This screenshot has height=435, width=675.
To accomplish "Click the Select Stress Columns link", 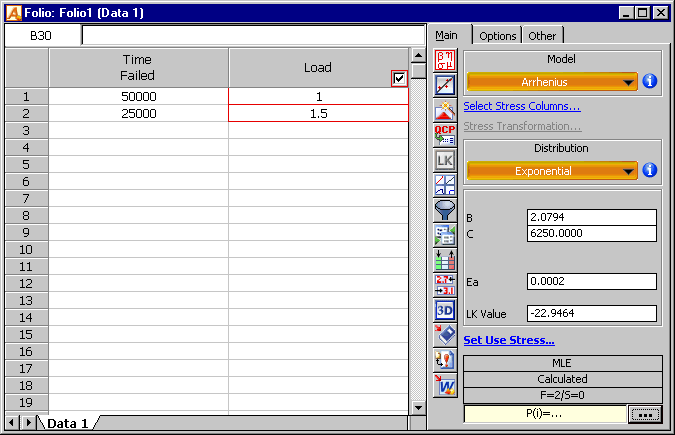I will coord(521,106).
